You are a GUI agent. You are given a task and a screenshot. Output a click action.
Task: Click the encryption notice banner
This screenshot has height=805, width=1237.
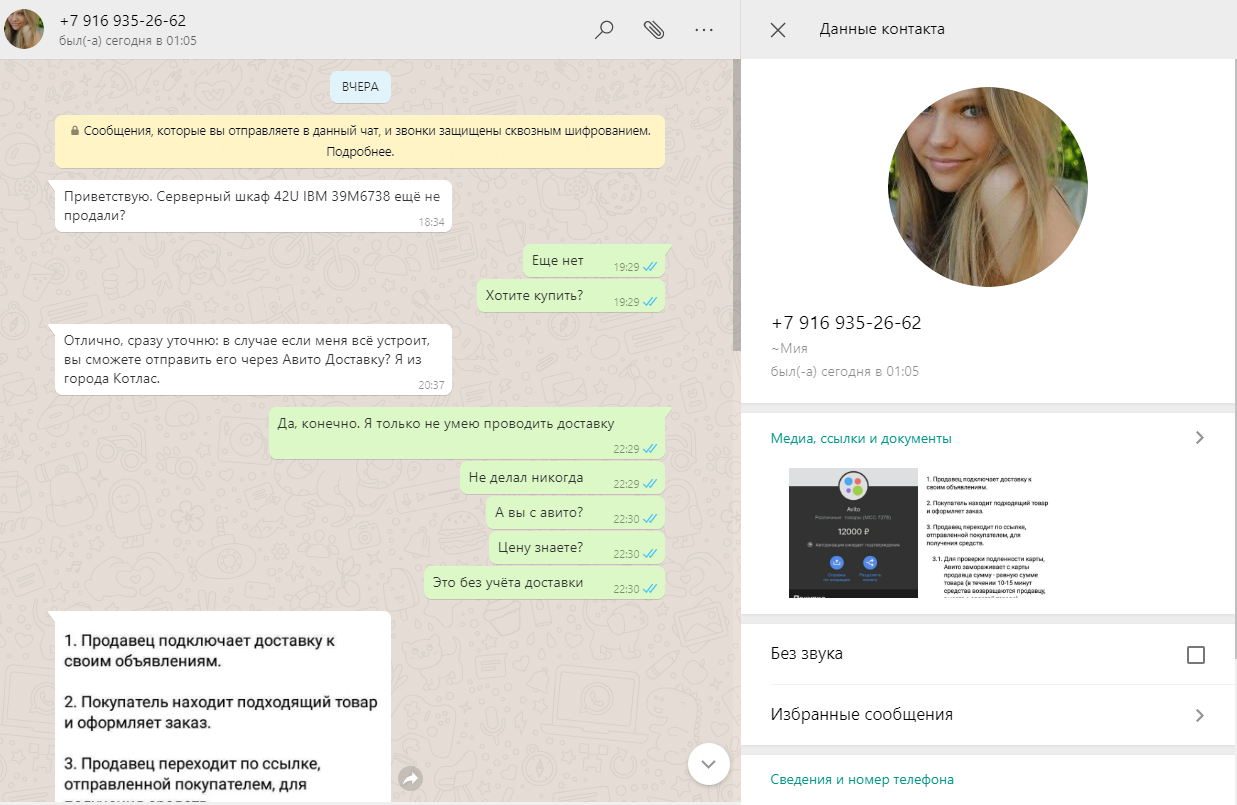point(360,141)
